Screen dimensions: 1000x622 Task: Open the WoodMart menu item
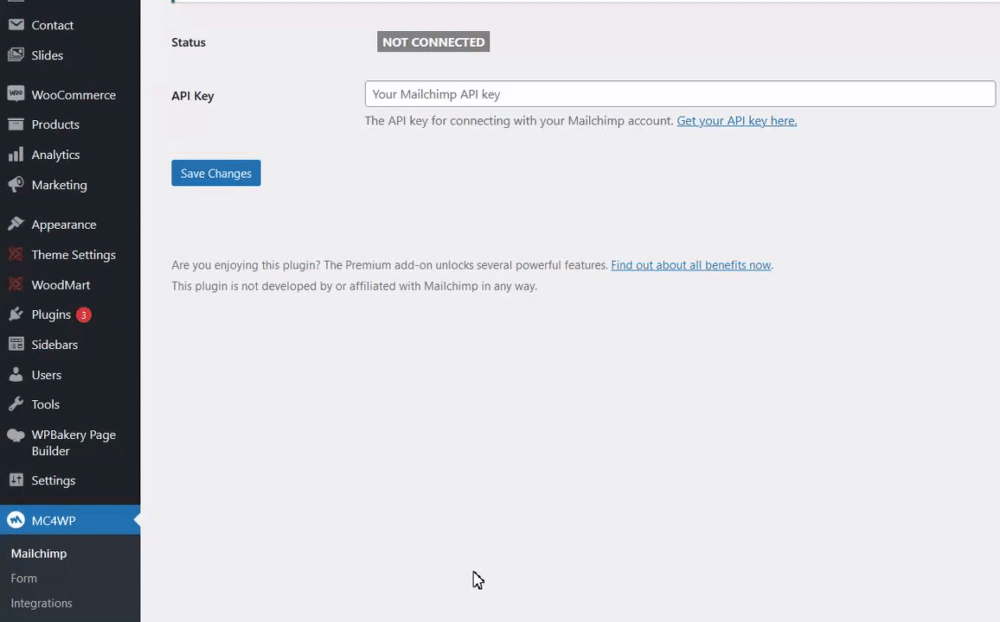click(x=61, y=285)
